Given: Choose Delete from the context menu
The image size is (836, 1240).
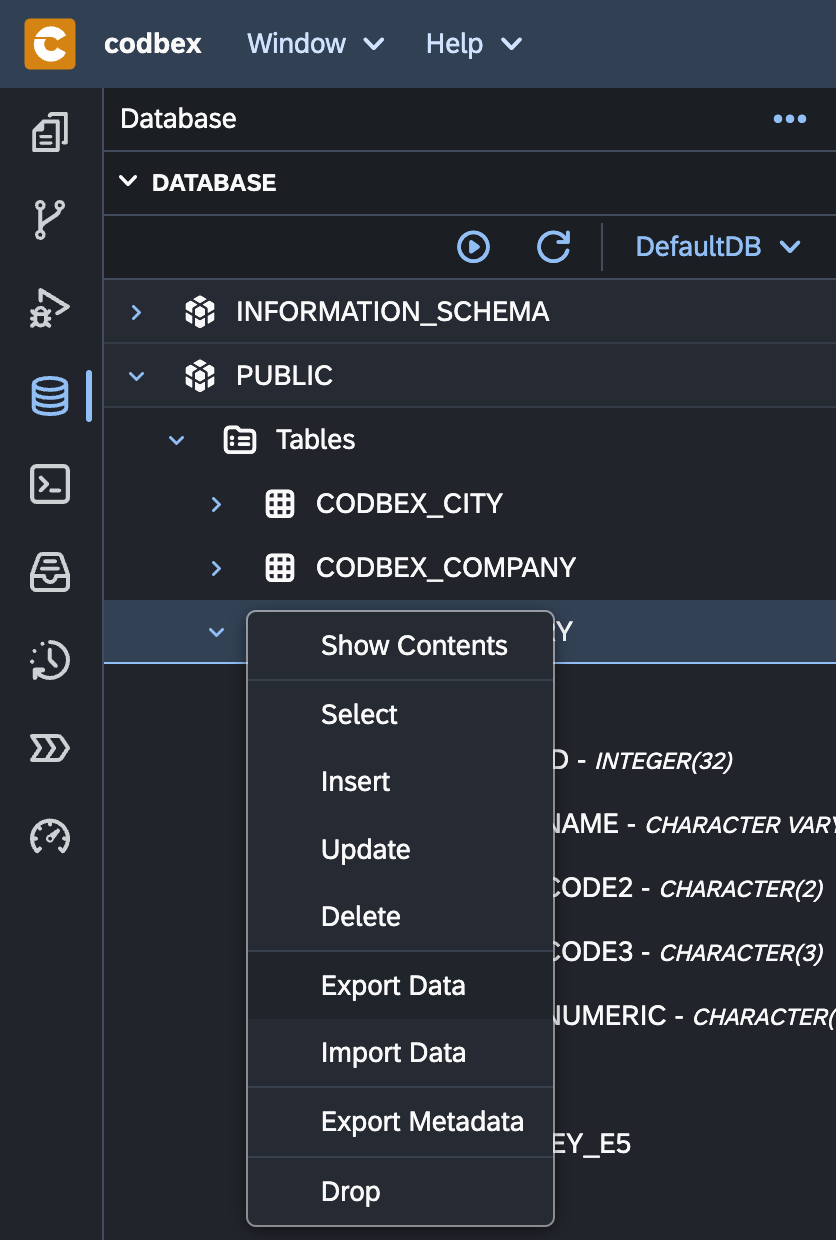Looking at the screenshot, I should pos(400,917).
